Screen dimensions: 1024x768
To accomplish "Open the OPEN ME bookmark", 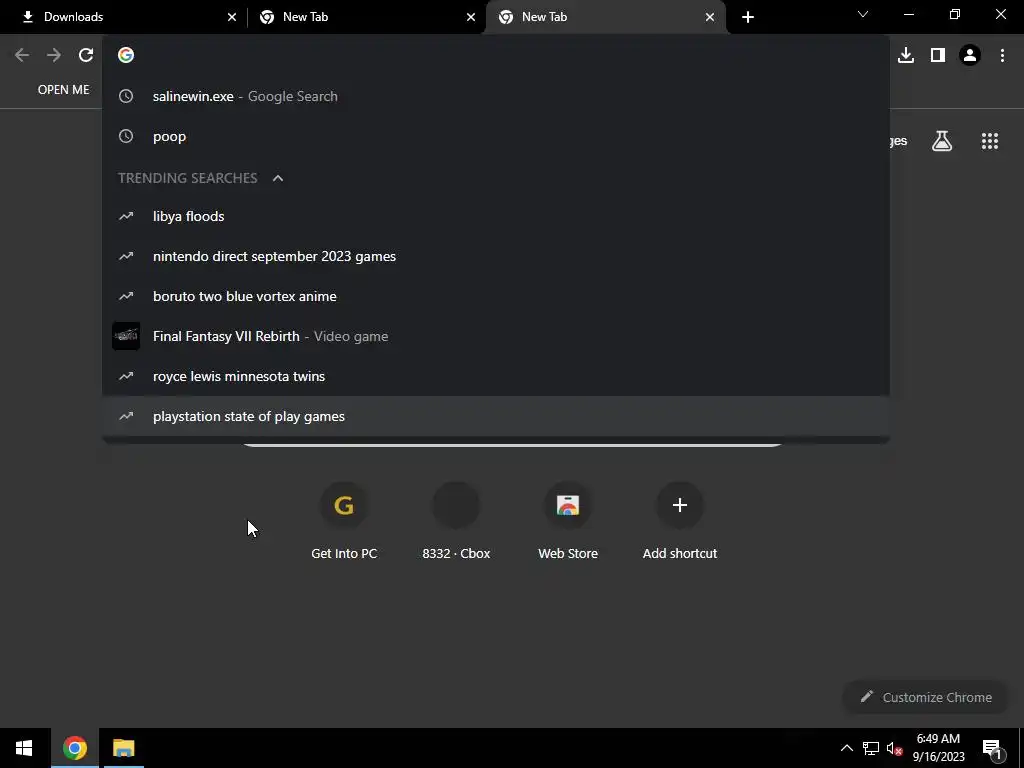I will pyautogui.click(x=63, y=90).
